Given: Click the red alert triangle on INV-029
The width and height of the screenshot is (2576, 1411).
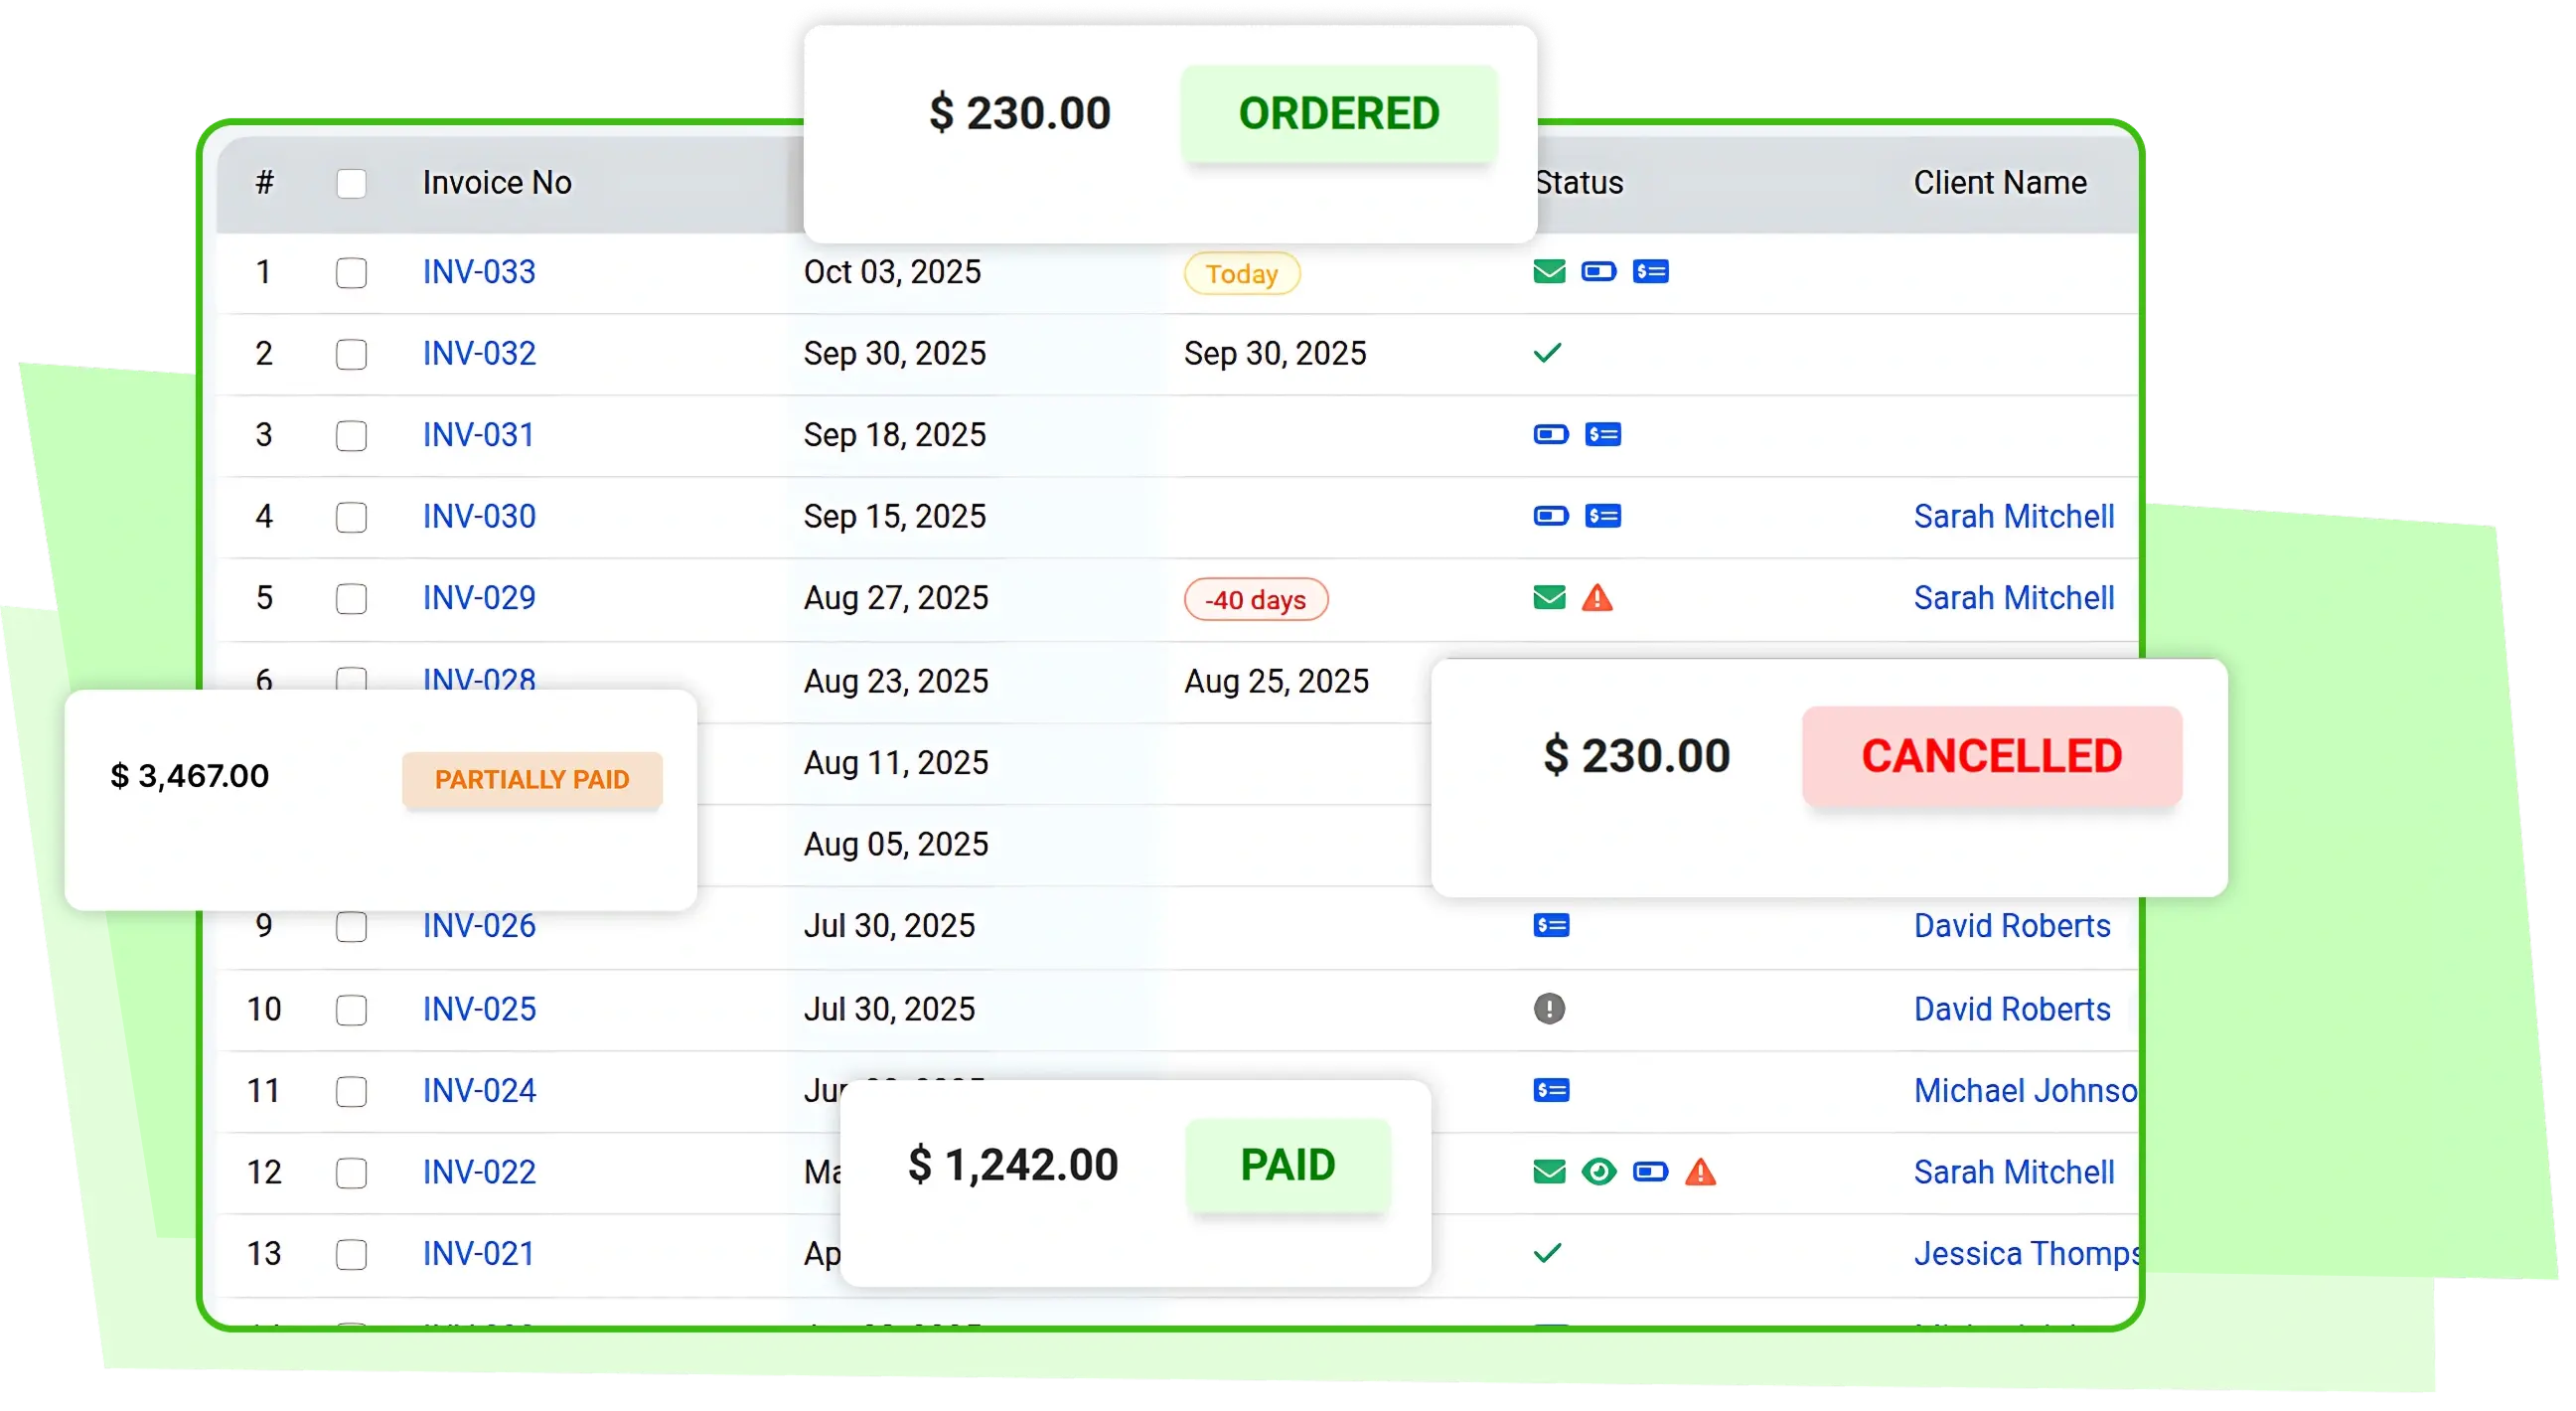Looking at the screenshot, I should [1597, 597].
